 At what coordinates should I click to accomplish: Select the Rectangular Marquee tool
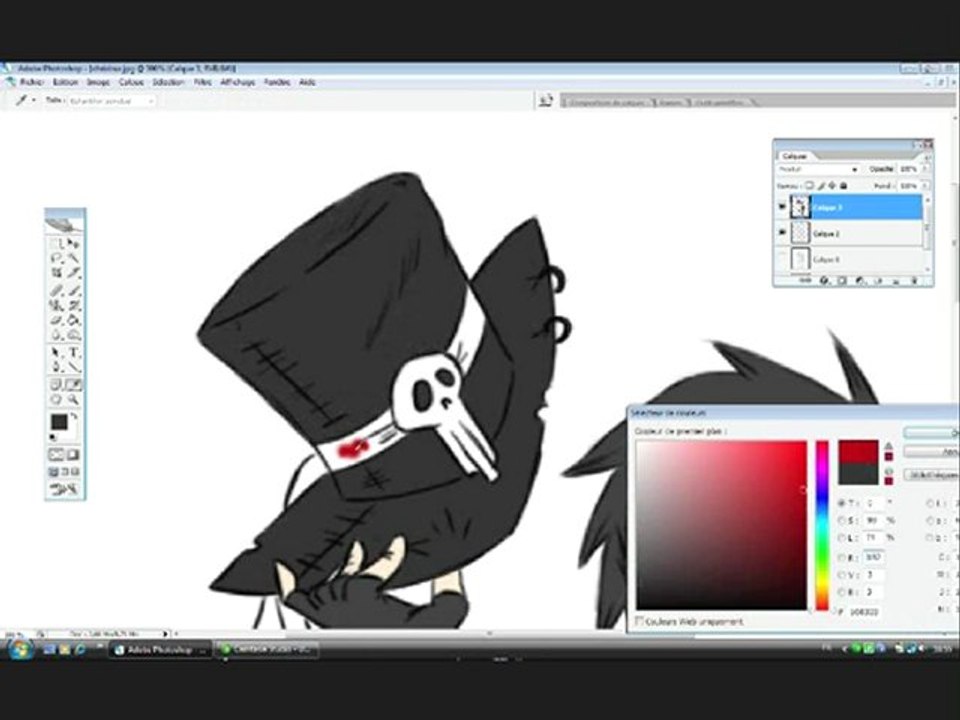click(57, 244)
